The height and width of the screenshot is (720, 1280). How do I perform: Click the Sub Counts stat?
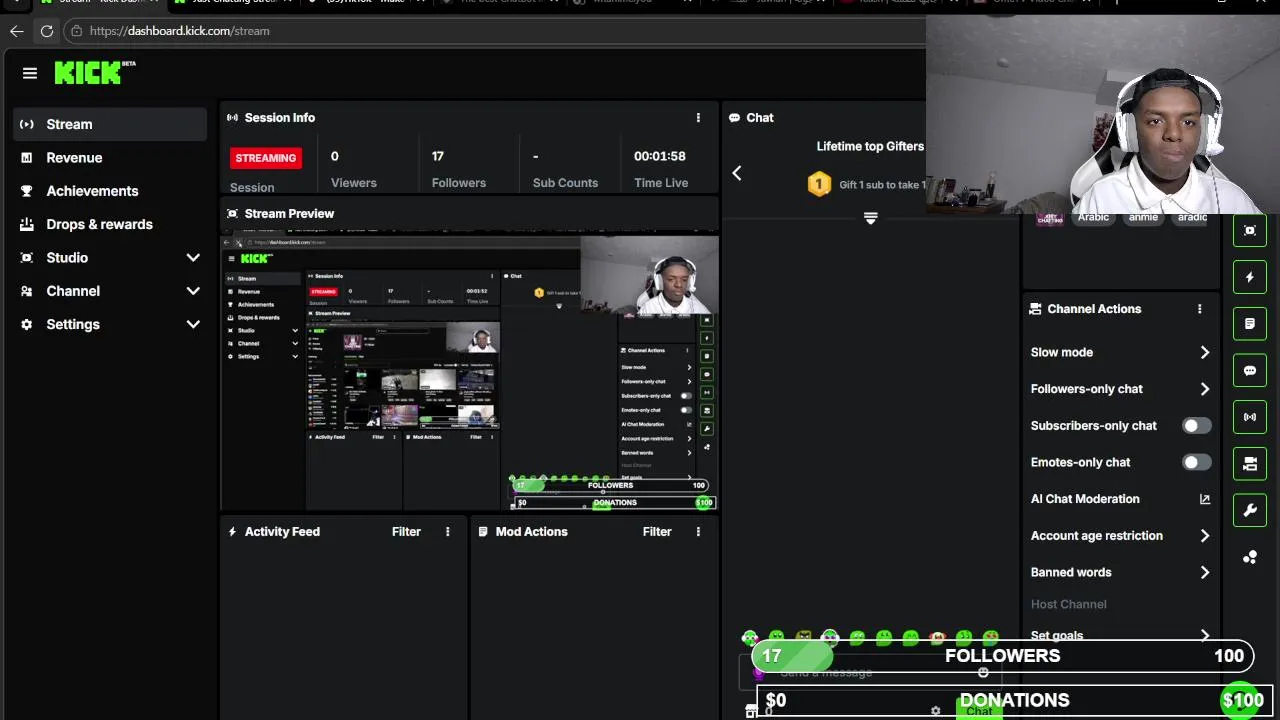(x=565, y=168)
